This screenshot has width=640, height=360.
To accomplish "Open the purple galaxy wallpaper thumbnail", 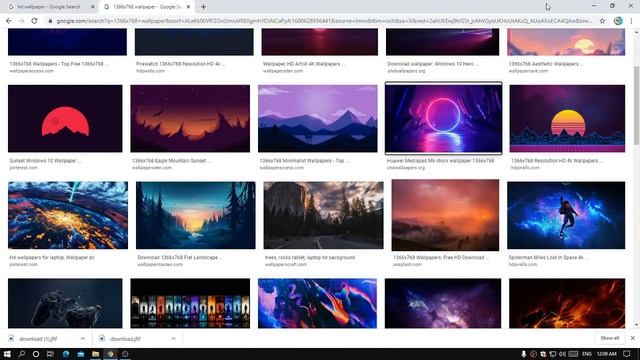I will [443, 303].
